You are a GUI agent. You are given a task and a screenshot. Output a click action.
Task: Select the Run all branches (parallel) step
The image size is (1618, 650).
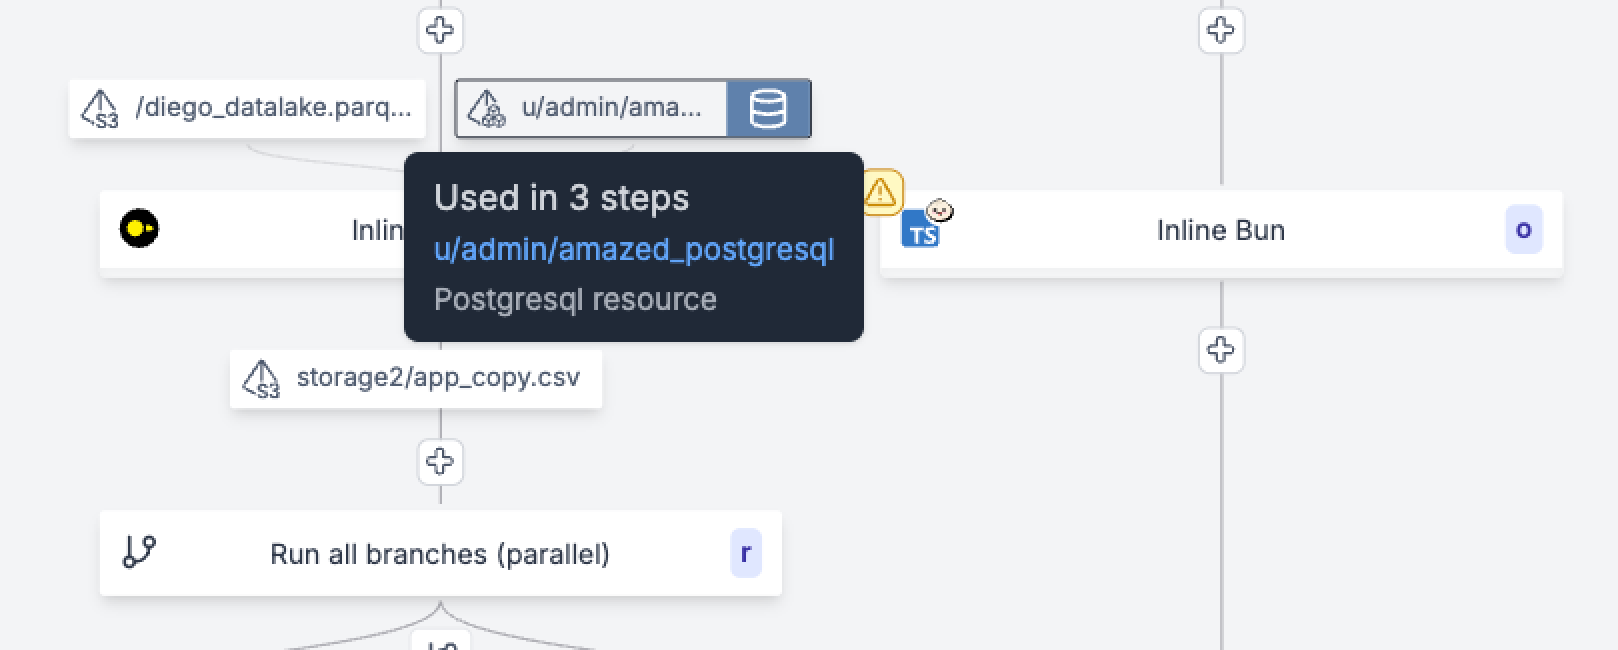tap(440, 553)
